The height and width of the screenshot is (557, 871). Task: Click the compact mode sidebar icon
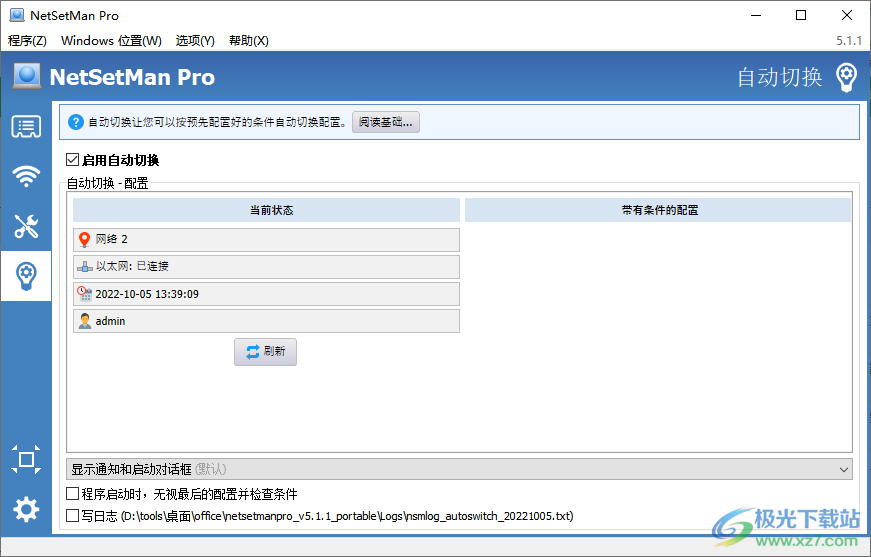26,459
